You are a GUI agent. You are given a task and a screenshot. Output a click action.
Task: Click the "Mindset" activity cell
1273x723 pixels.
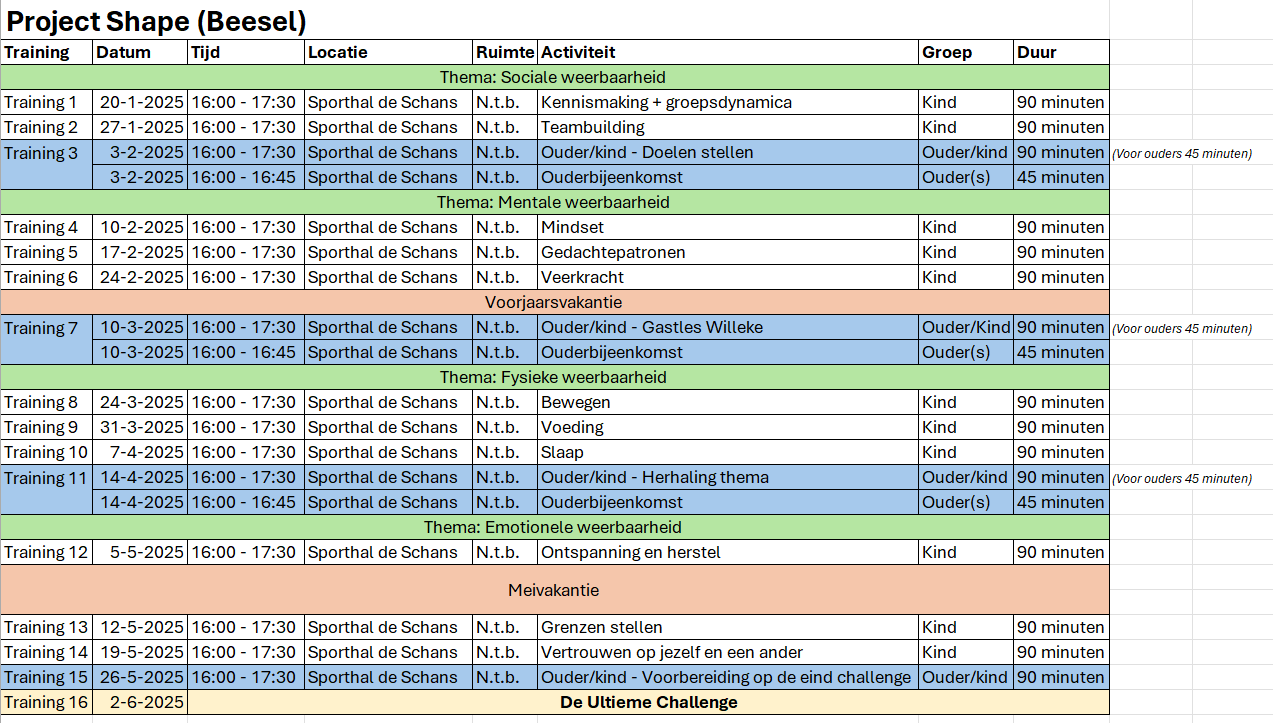coord(728,227)
